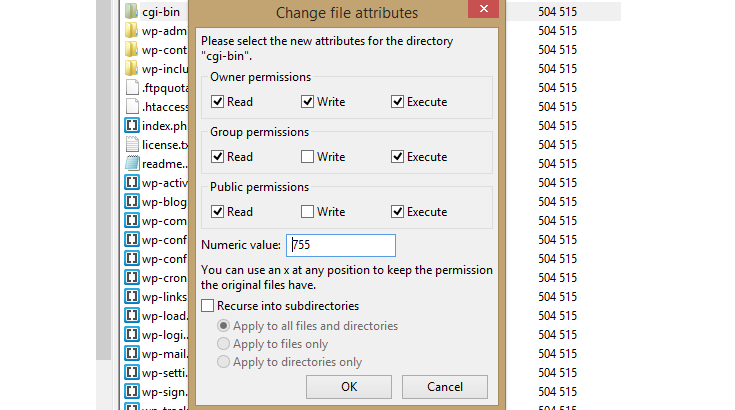The height and width of the screenshot is (410, 735).
Task: Enable Public permissions Write checkbox
Action: (308, 212)
